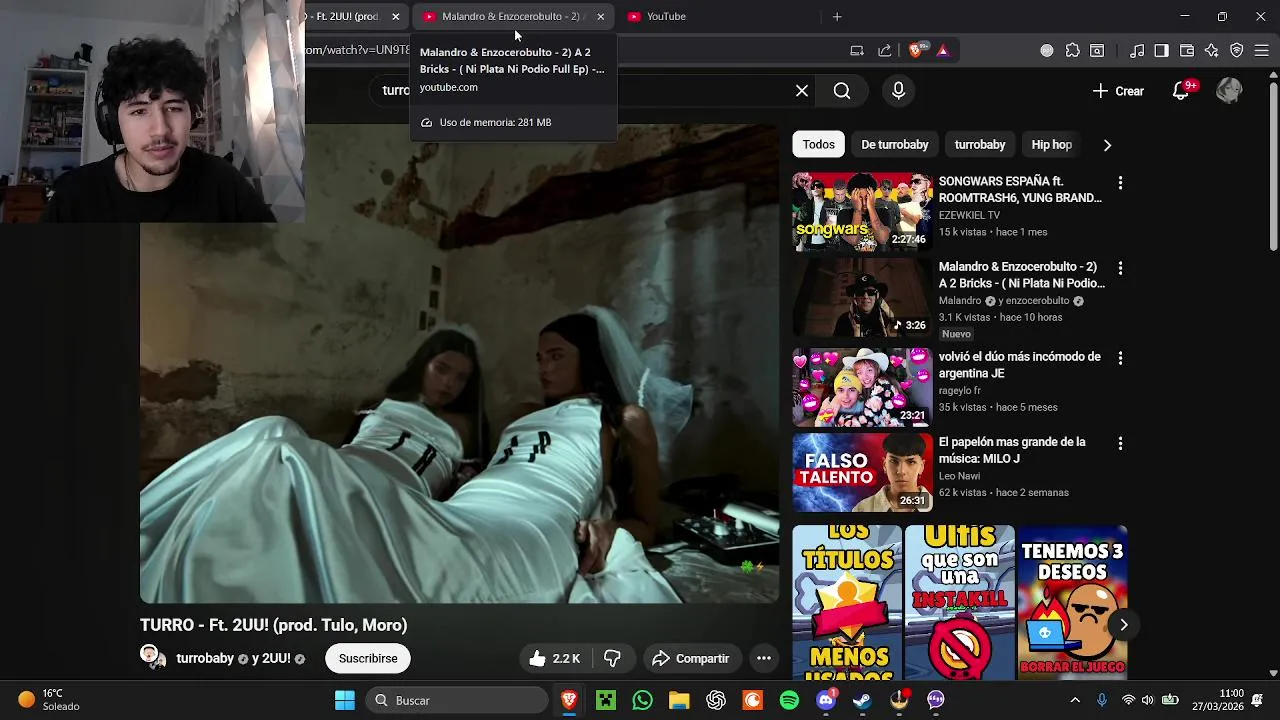Open more actions three-dot menu under video

764,658
